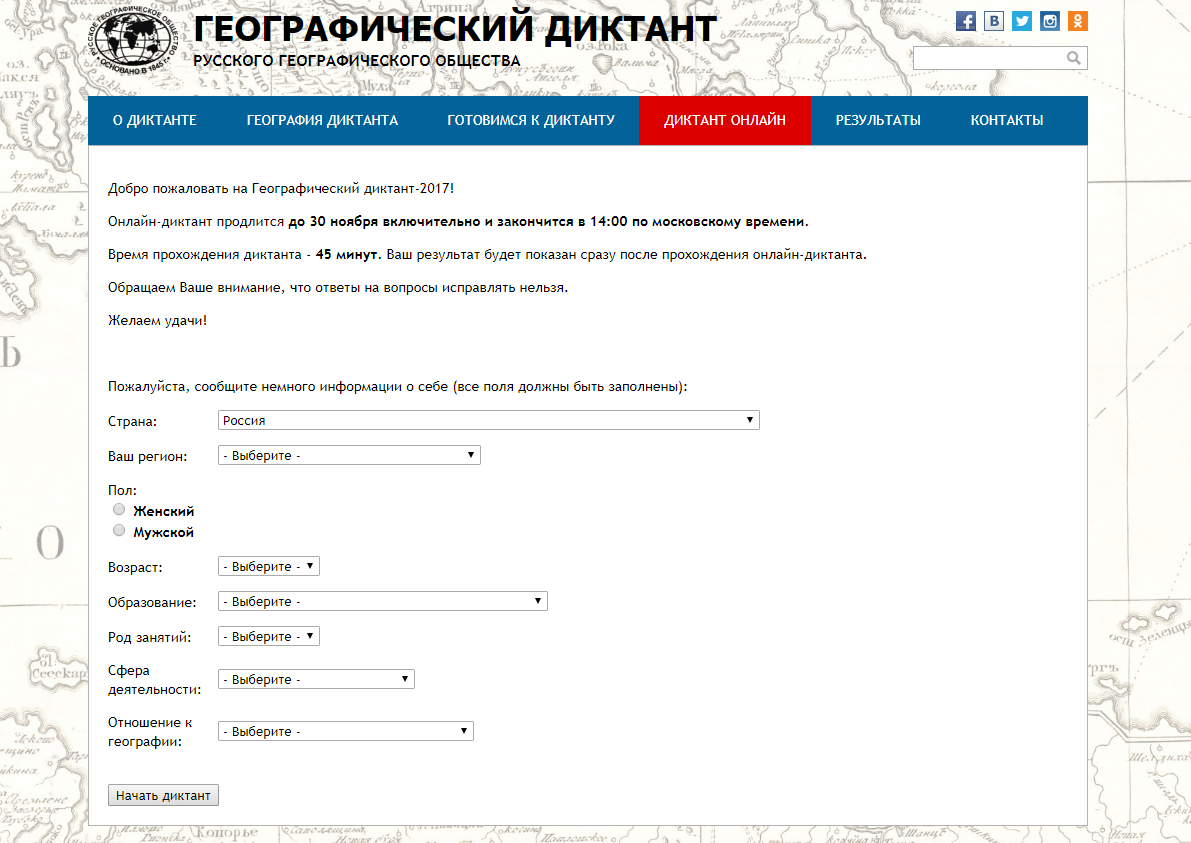Image resolution: width=1191 pixels, height=843 pixels.
Task: Click the Russian Geographical Society globe logo
Action: (x=134, y=40)
